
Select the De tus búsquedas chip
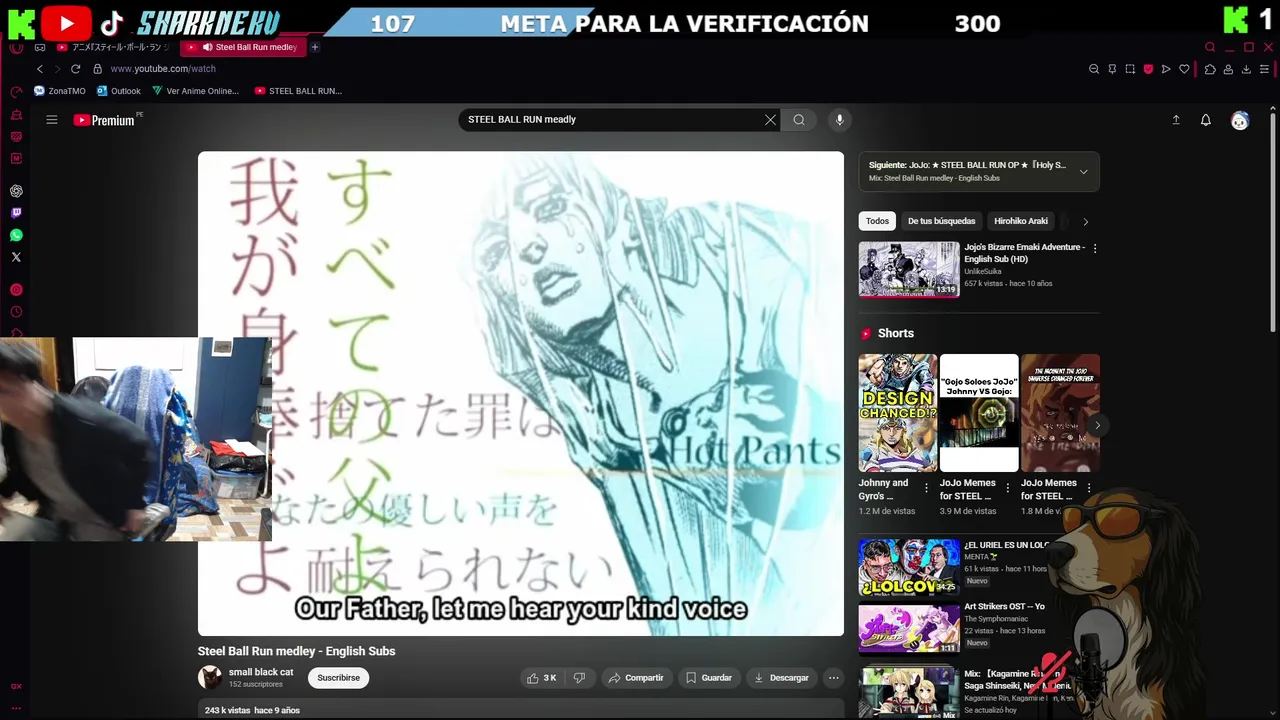click(941, 221)
